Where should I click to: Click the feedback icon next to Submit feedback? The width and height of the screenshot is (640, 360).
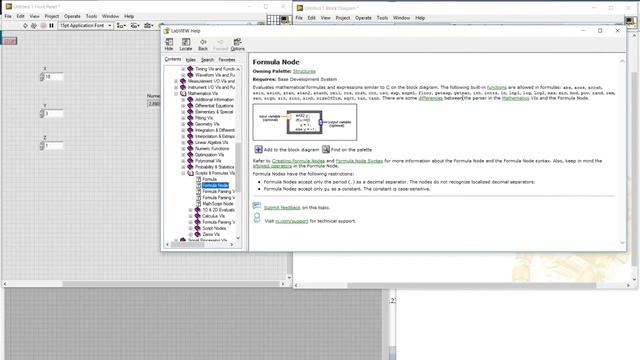click(257, 206)
